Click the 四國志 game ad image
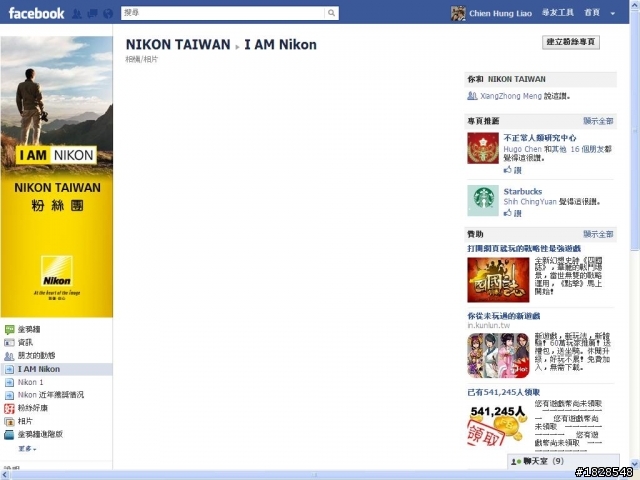 (x=498, y=280)
